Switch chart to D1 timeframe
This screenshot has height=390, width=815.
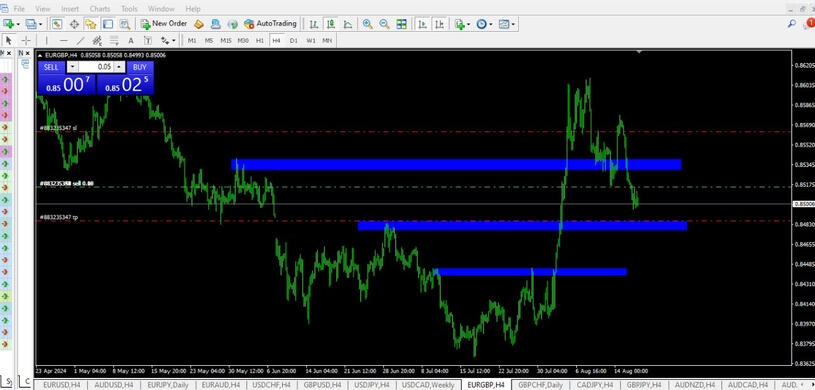[293, 40]
